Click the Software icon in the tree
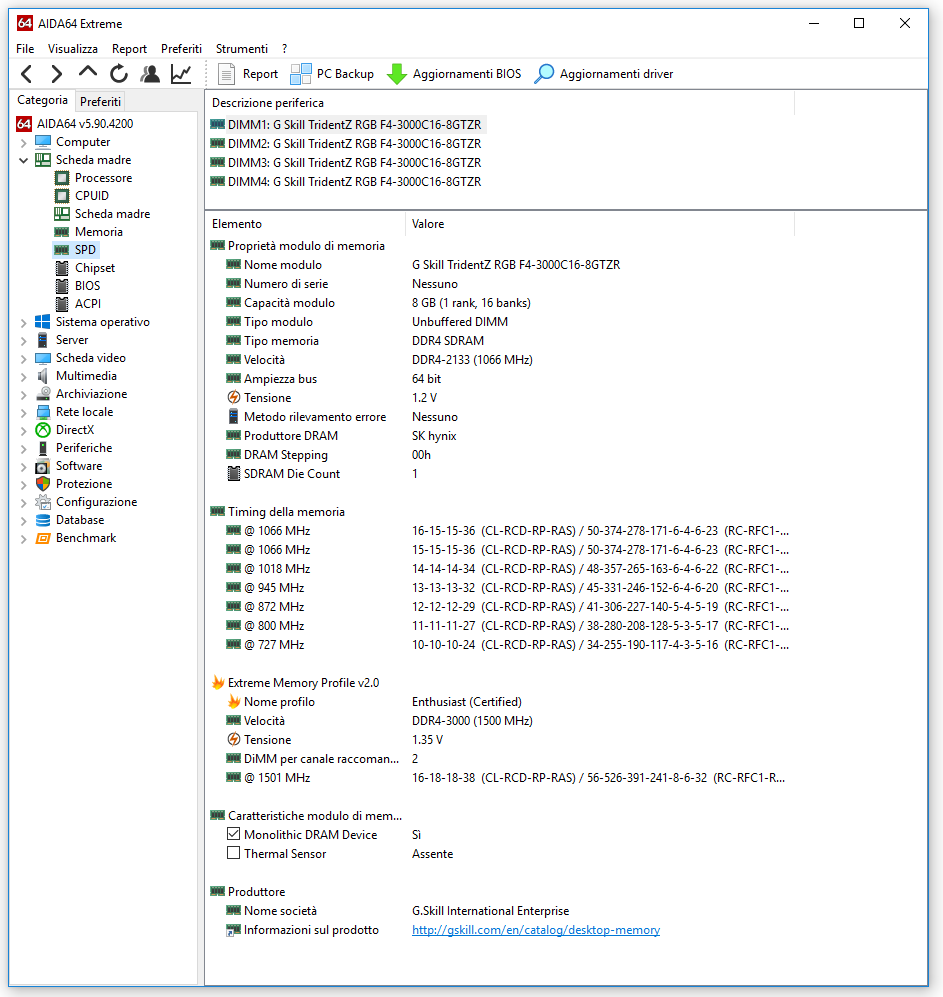This screenshot has width=943, height=997. point(43,466)
